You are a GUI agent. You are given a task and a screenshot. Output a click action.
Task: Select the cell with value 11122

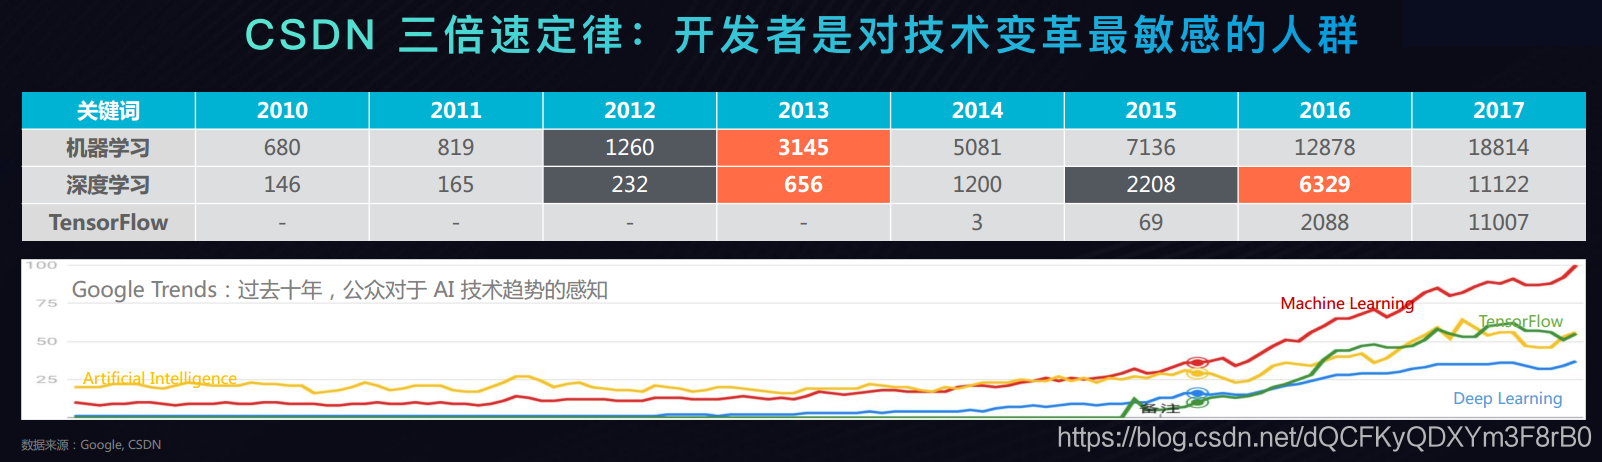pyautogui.click(x=1499, y=185)
